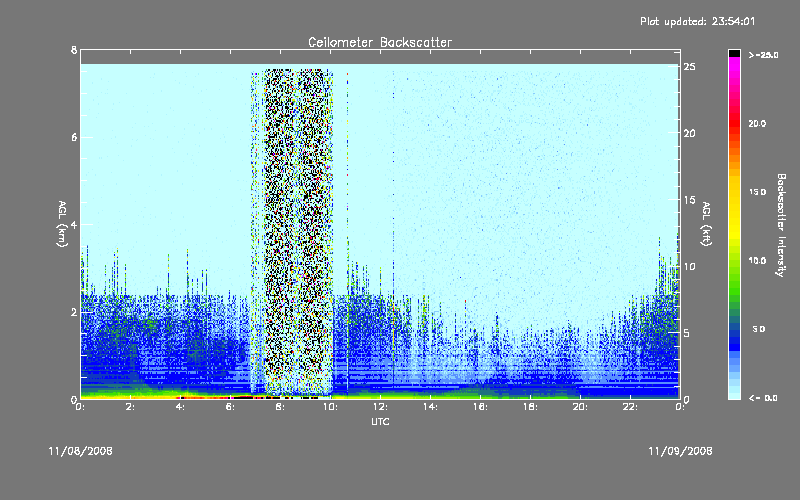Click the "16:" UTC hour tick label
Viewport: 800px width, 500px height.
481,407
